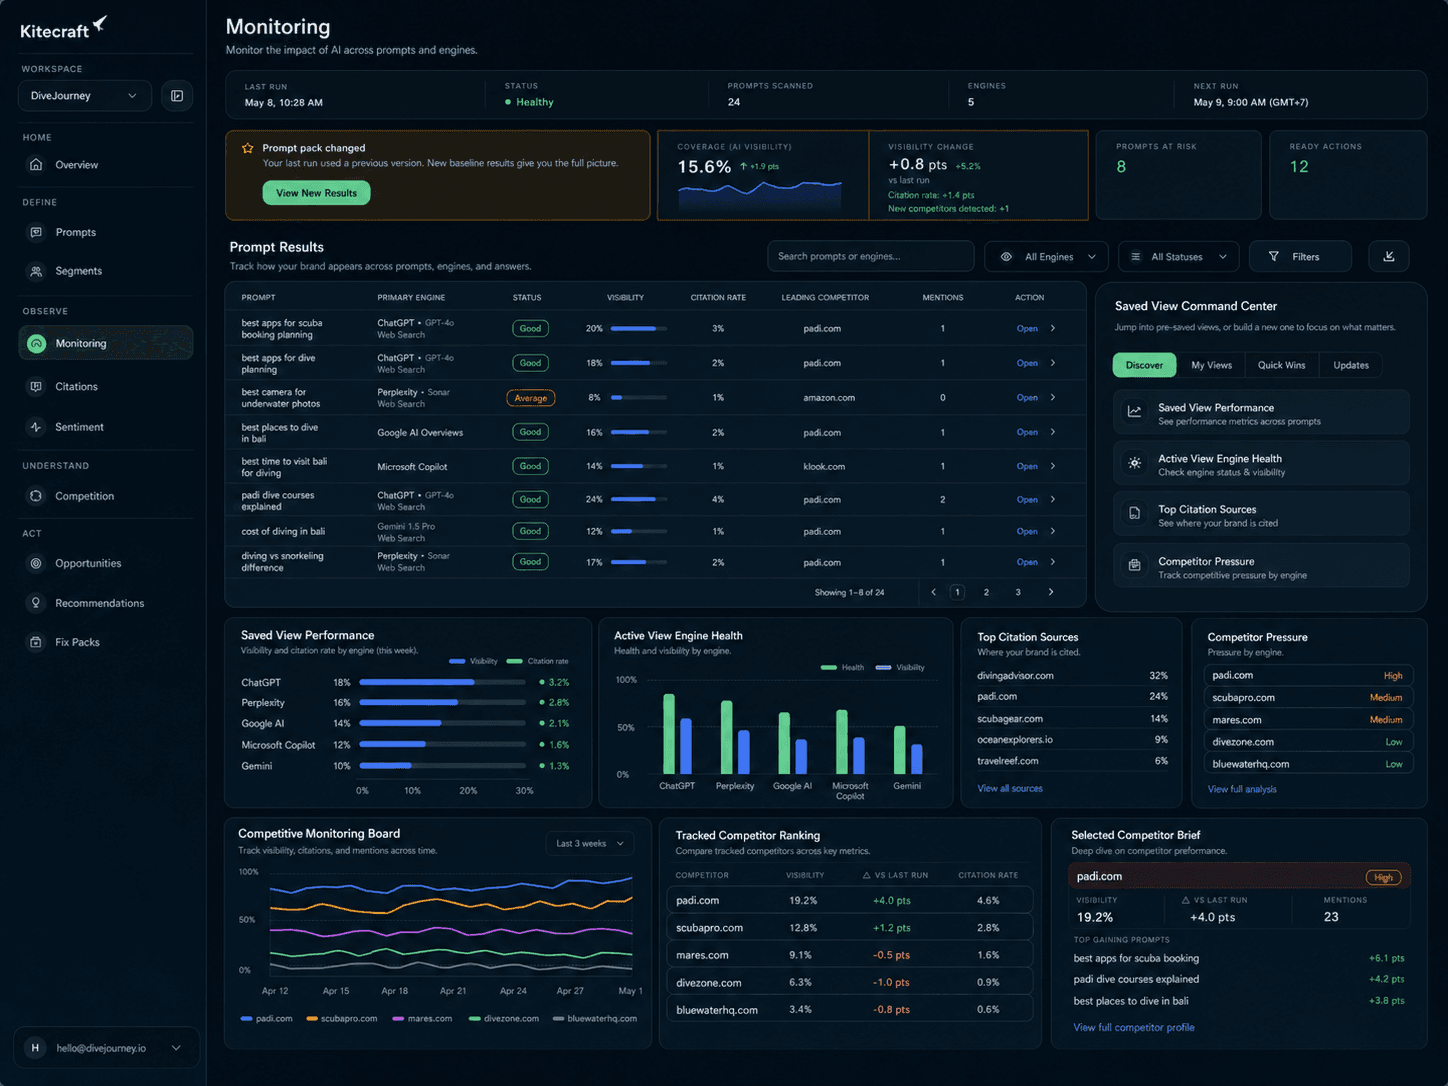The height and width of the screenshot is (1086, 1448).
Task: Click the funnel icon in Filters
Action: (x=1274, y=257)
